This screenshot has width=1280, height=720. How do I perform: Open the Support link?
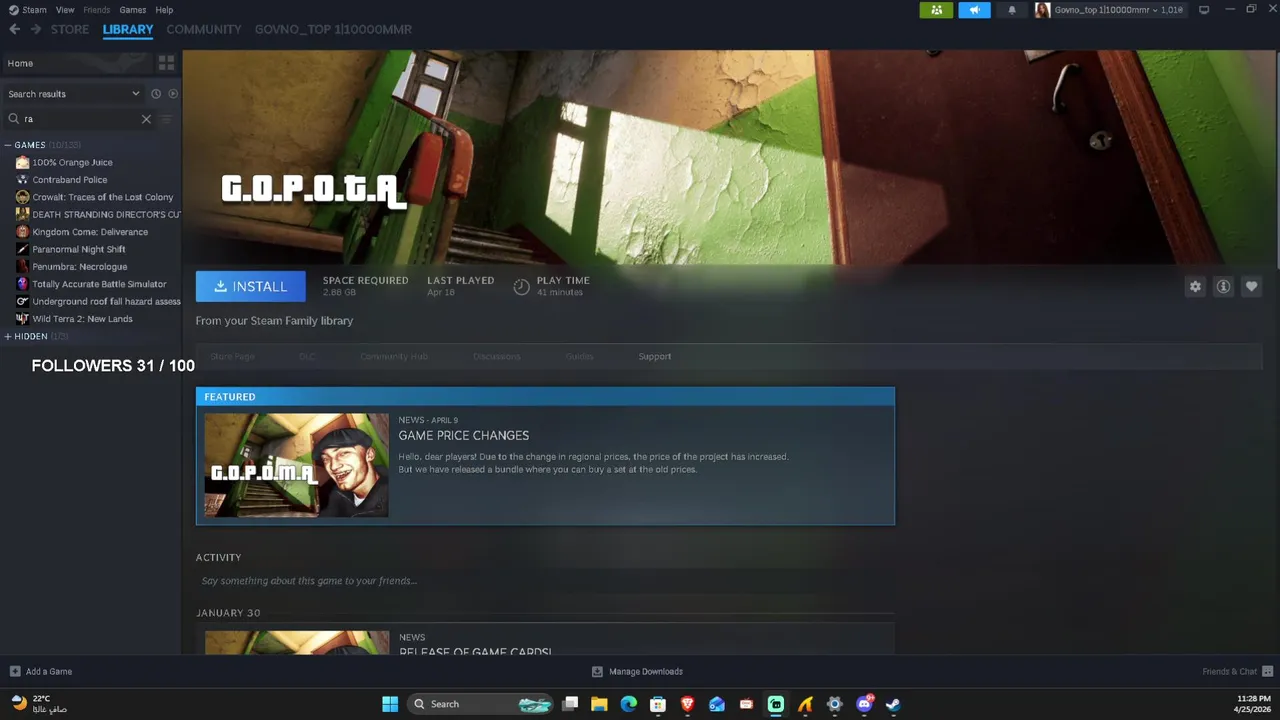coord(655,356)
